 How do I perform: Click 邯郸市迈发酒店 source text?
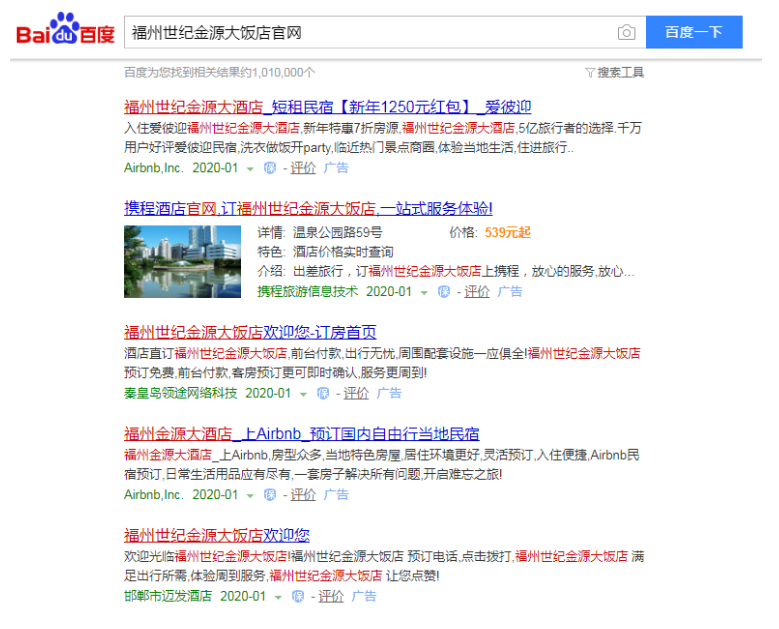pyautogui.click(x=168, y=596)
